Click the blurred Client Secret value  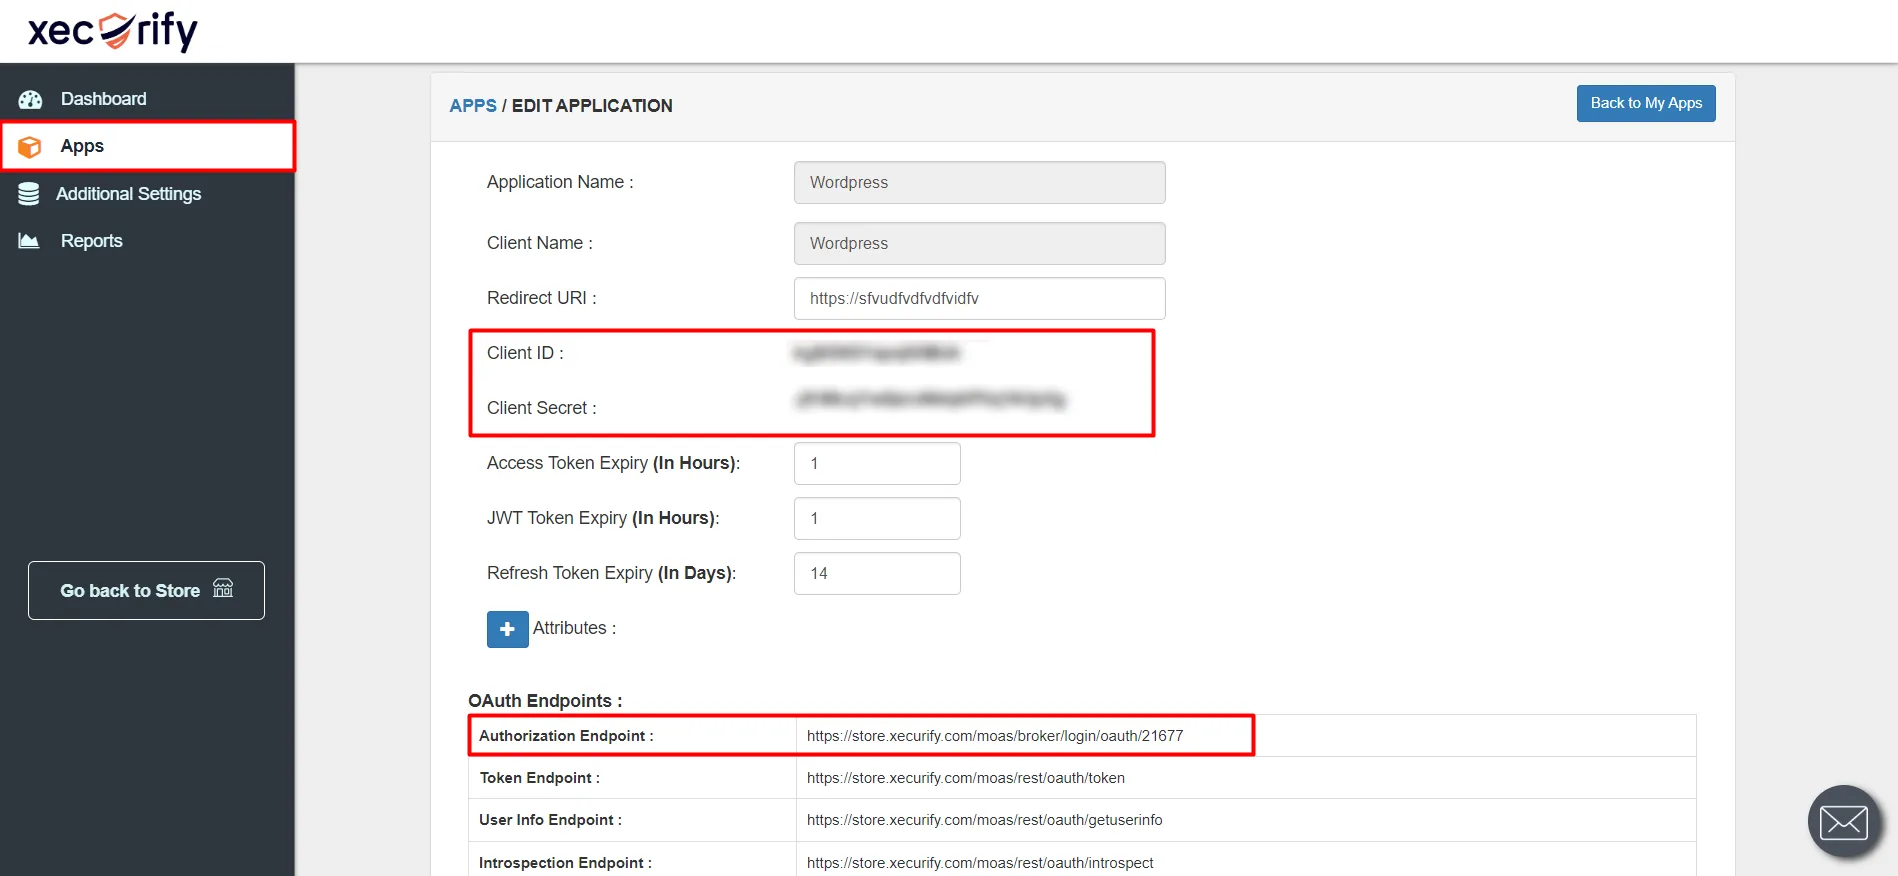coord(931,400)
